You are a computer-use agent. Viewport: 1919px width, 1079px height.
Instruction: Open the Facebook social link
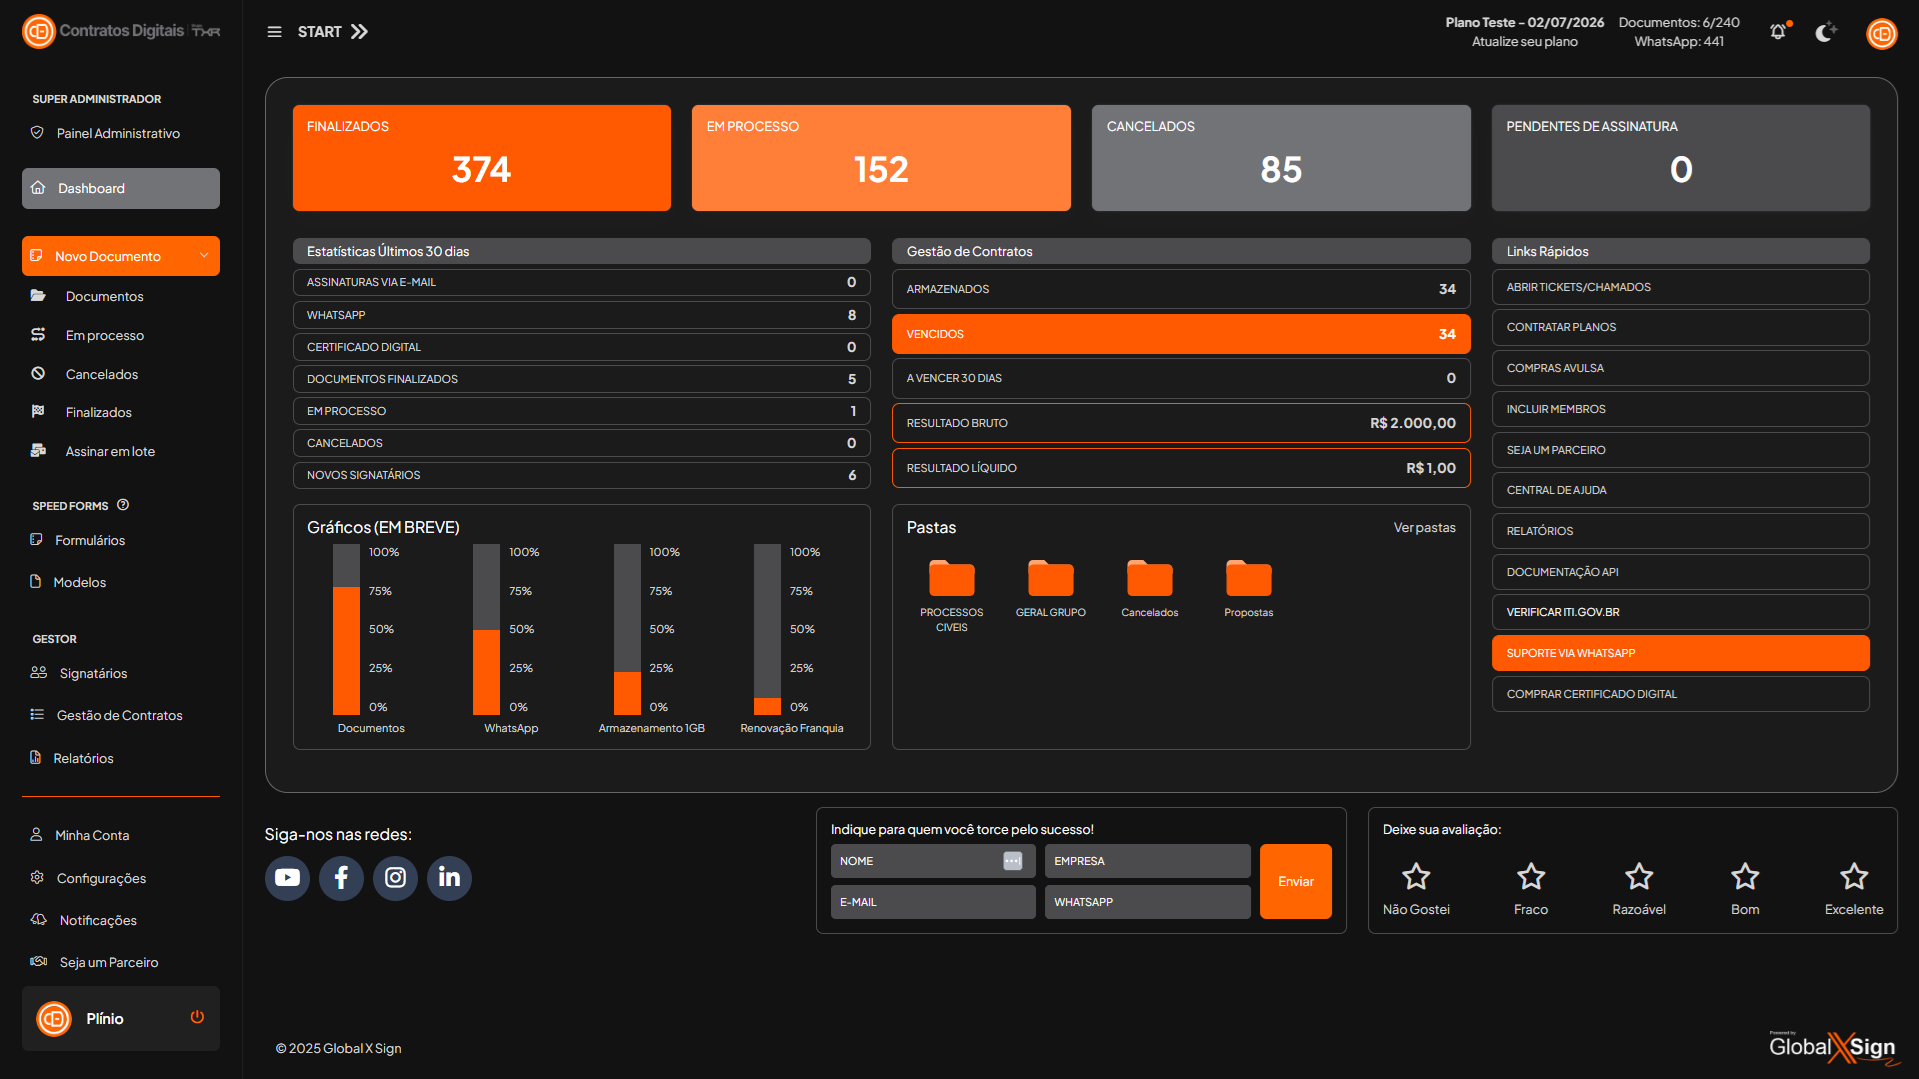coord(341,878)
